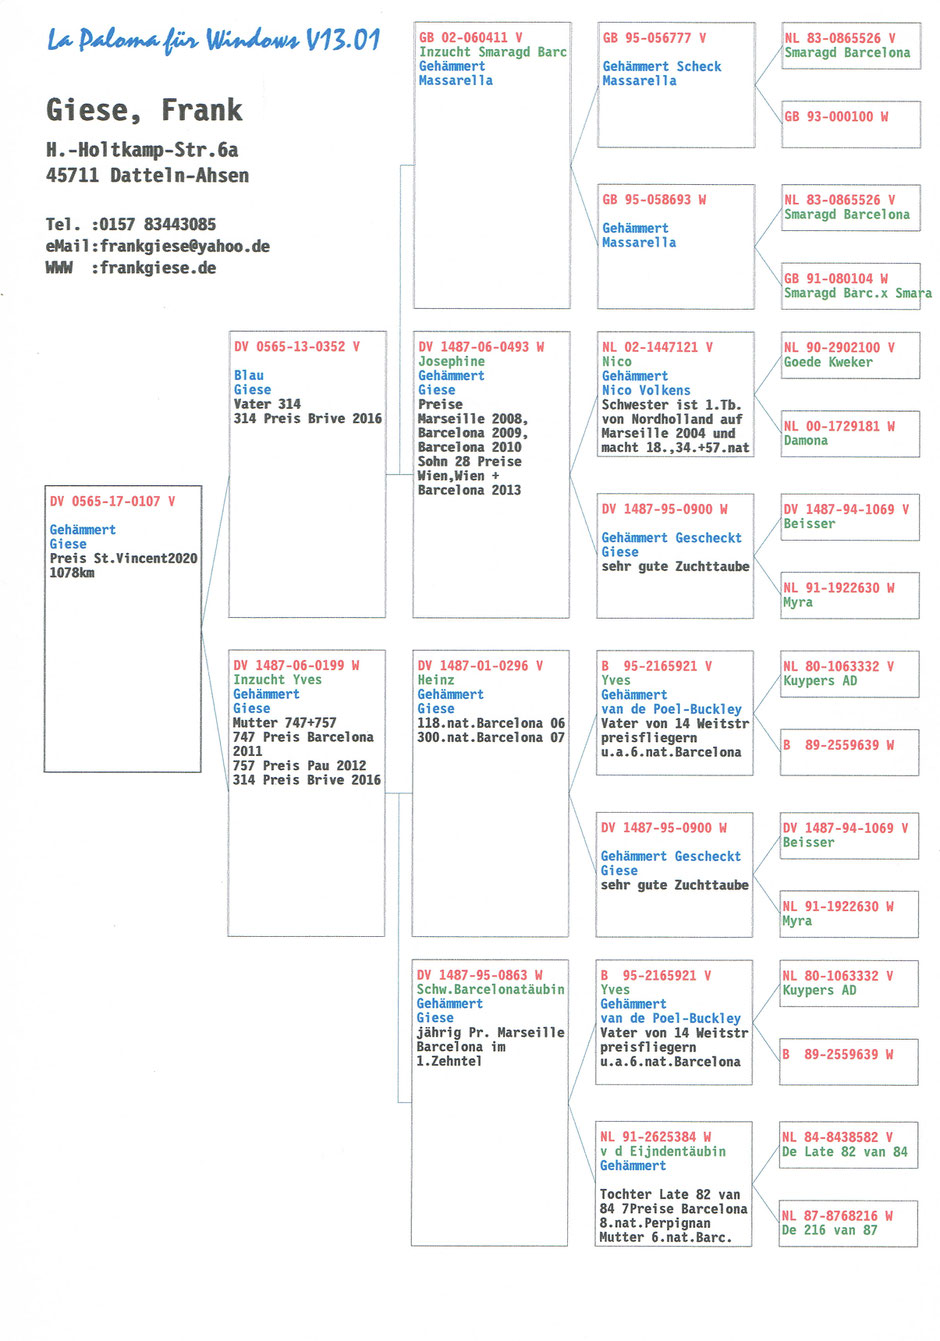Click the name 'Smaragd Barc.x Smara'

(858, 293)
